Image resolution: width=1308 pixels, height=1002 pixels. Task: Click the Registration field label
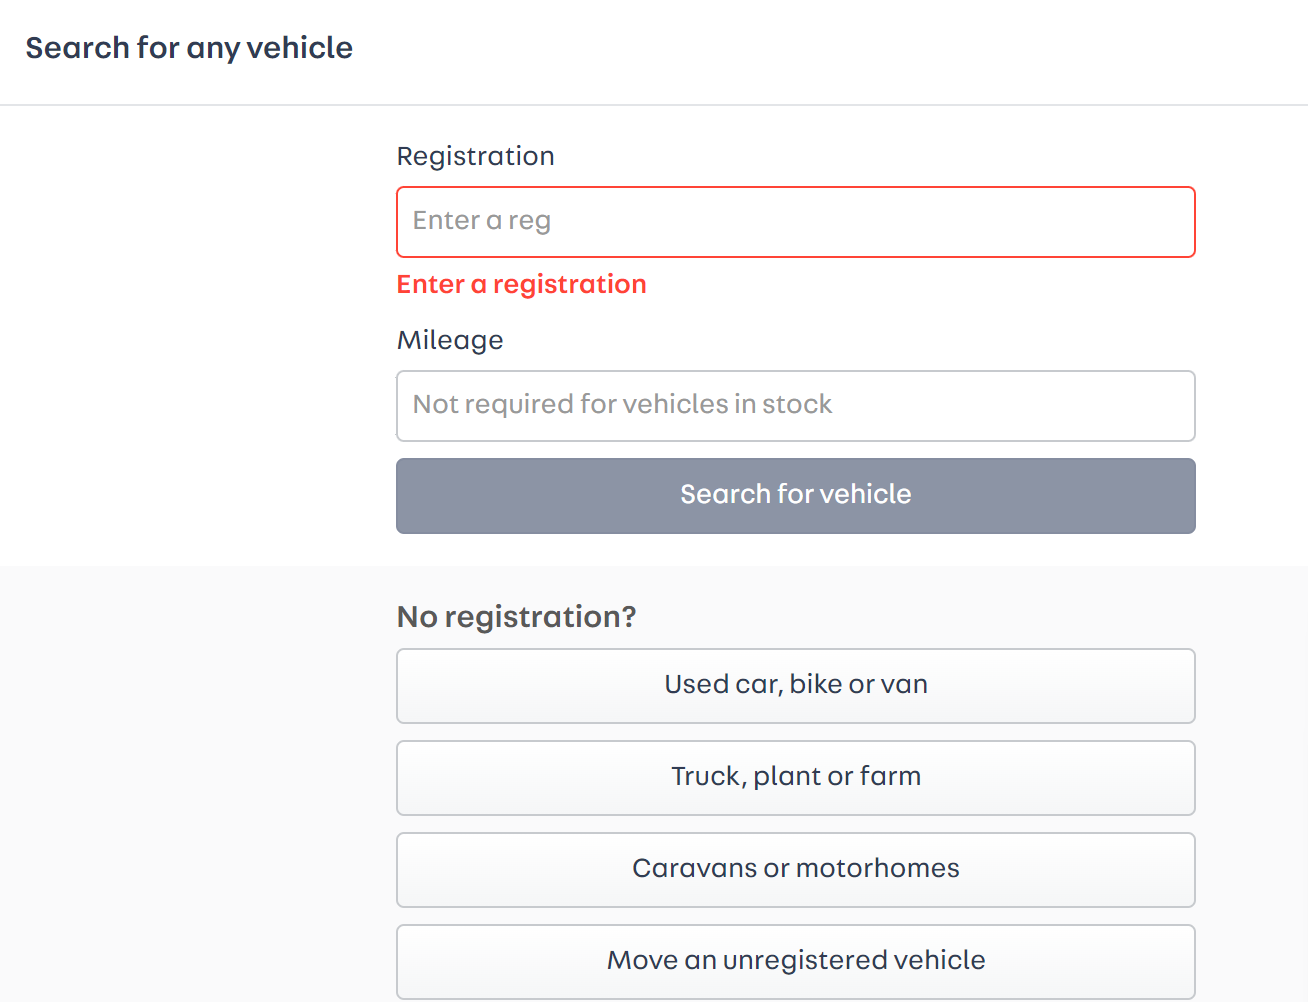tap(475, 157)
